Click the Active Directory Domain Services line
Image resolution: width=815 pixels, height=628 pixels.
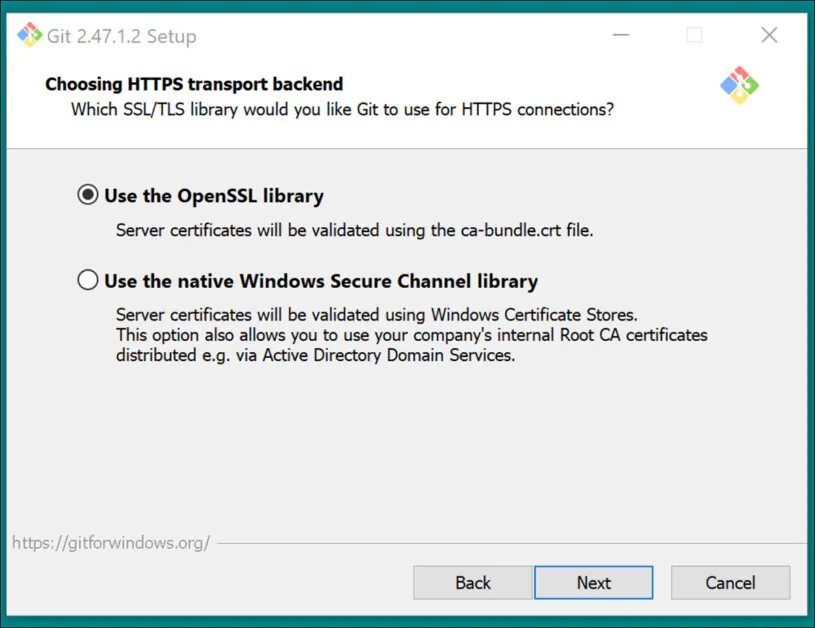(315, 355)
